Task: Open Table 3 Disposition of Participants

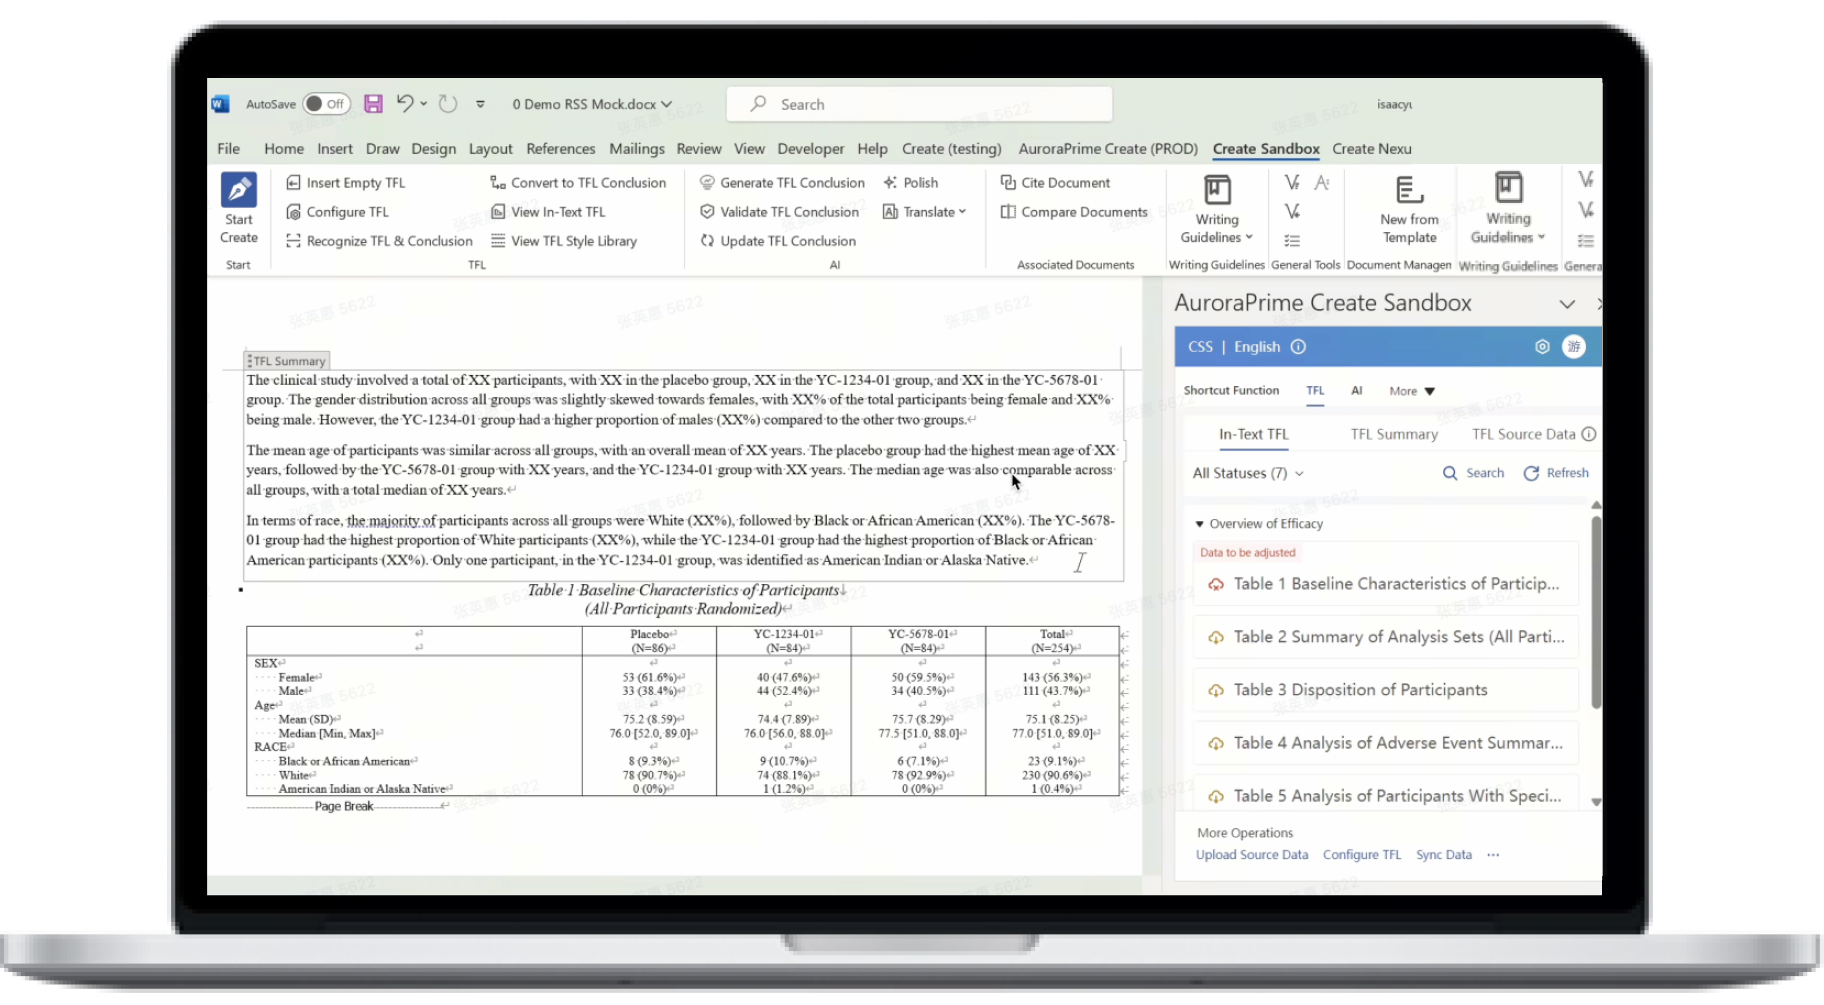Action: 1385,690
